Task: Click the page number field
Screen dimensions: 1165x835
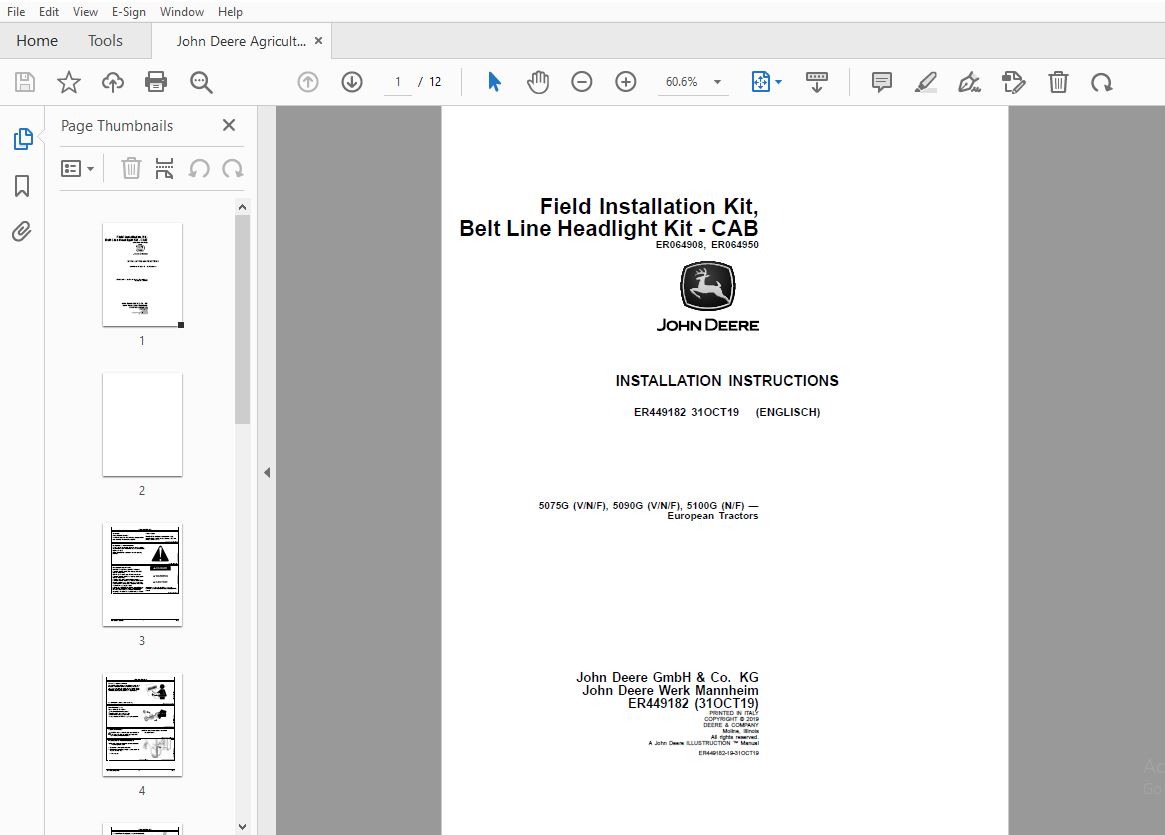Action: point(397,82)
